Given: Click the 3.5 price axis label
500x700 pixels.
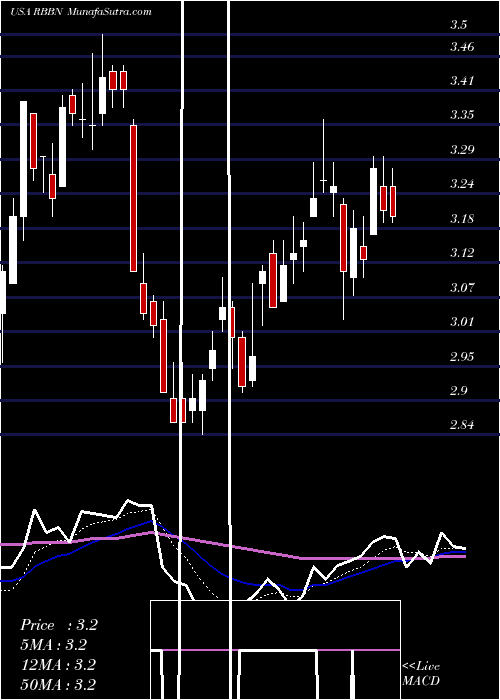Looking at the screenshot, I should [x=458, y=25].
